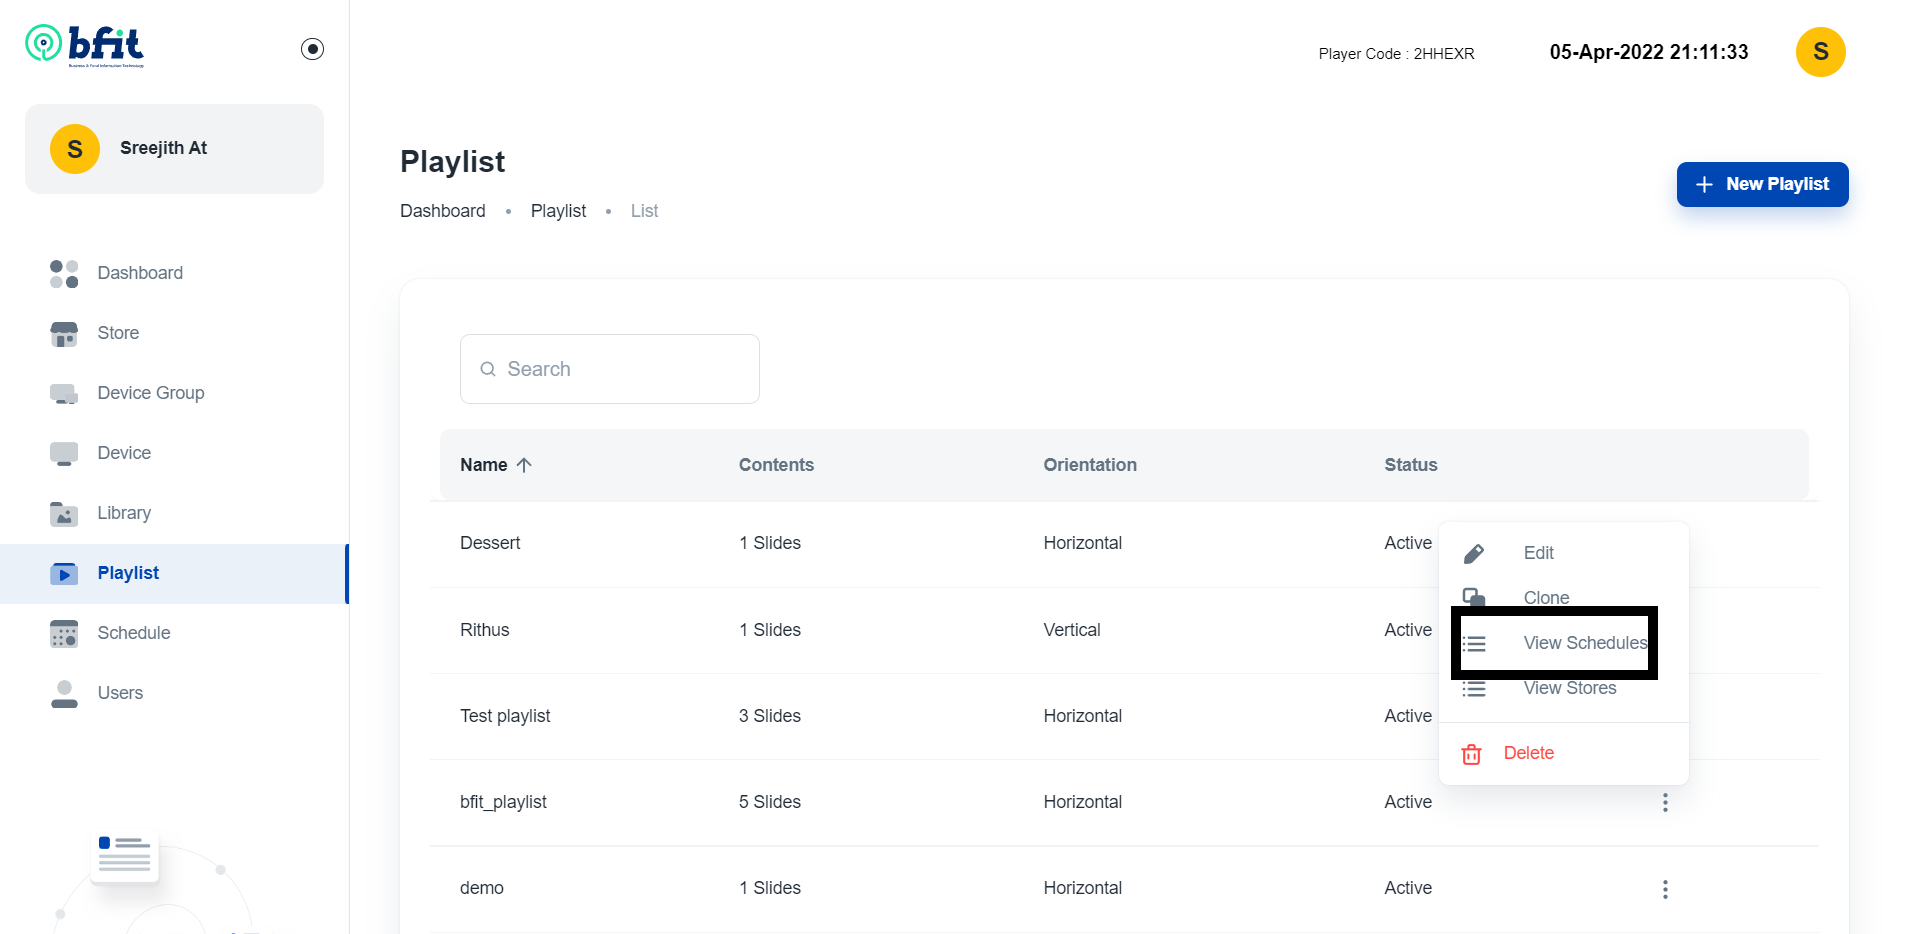1920x934 pixels.
Task: Click the Edit pencil icon
Action: (x=1474, y=554)
